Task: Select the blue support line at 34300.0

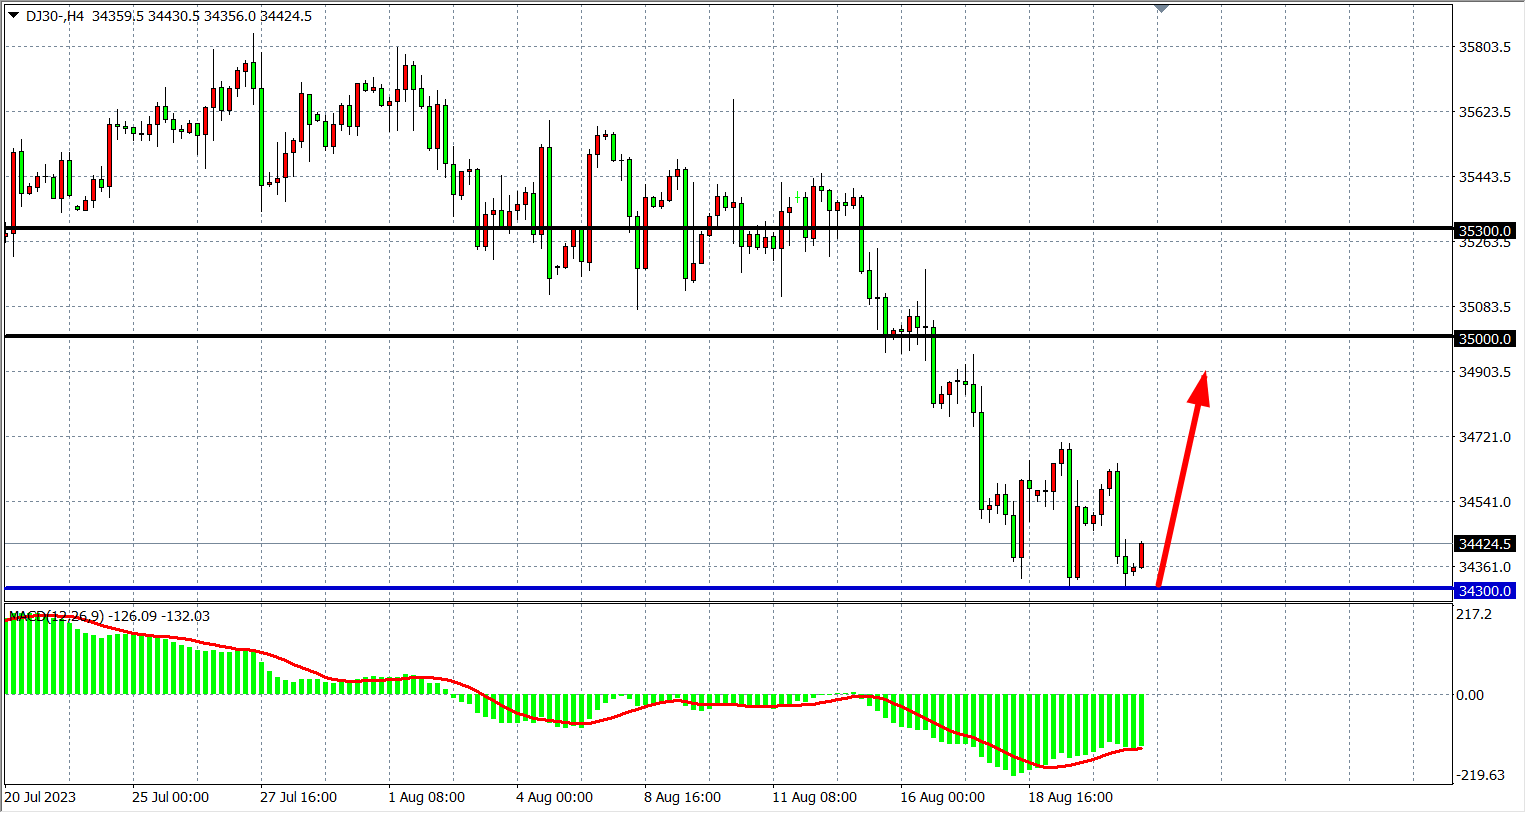Action: [600, 588]
